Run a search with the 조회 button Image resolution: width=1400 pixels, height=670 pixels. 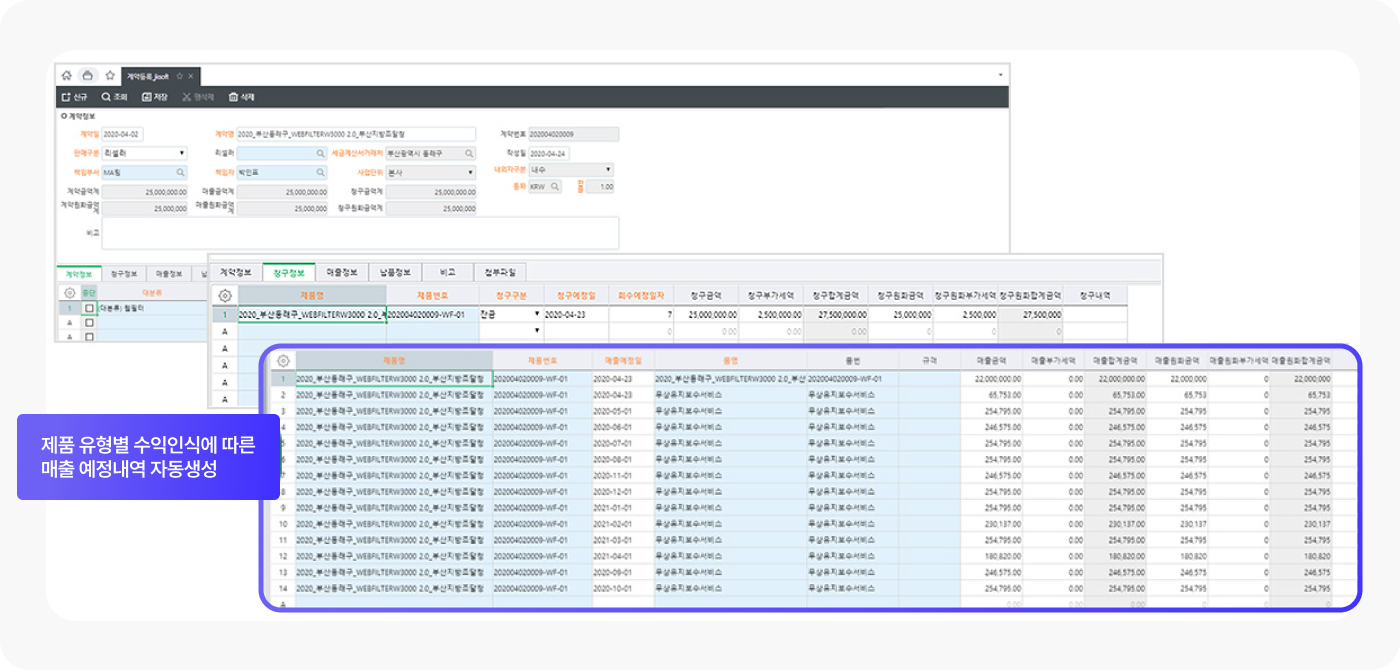point(114,97)
